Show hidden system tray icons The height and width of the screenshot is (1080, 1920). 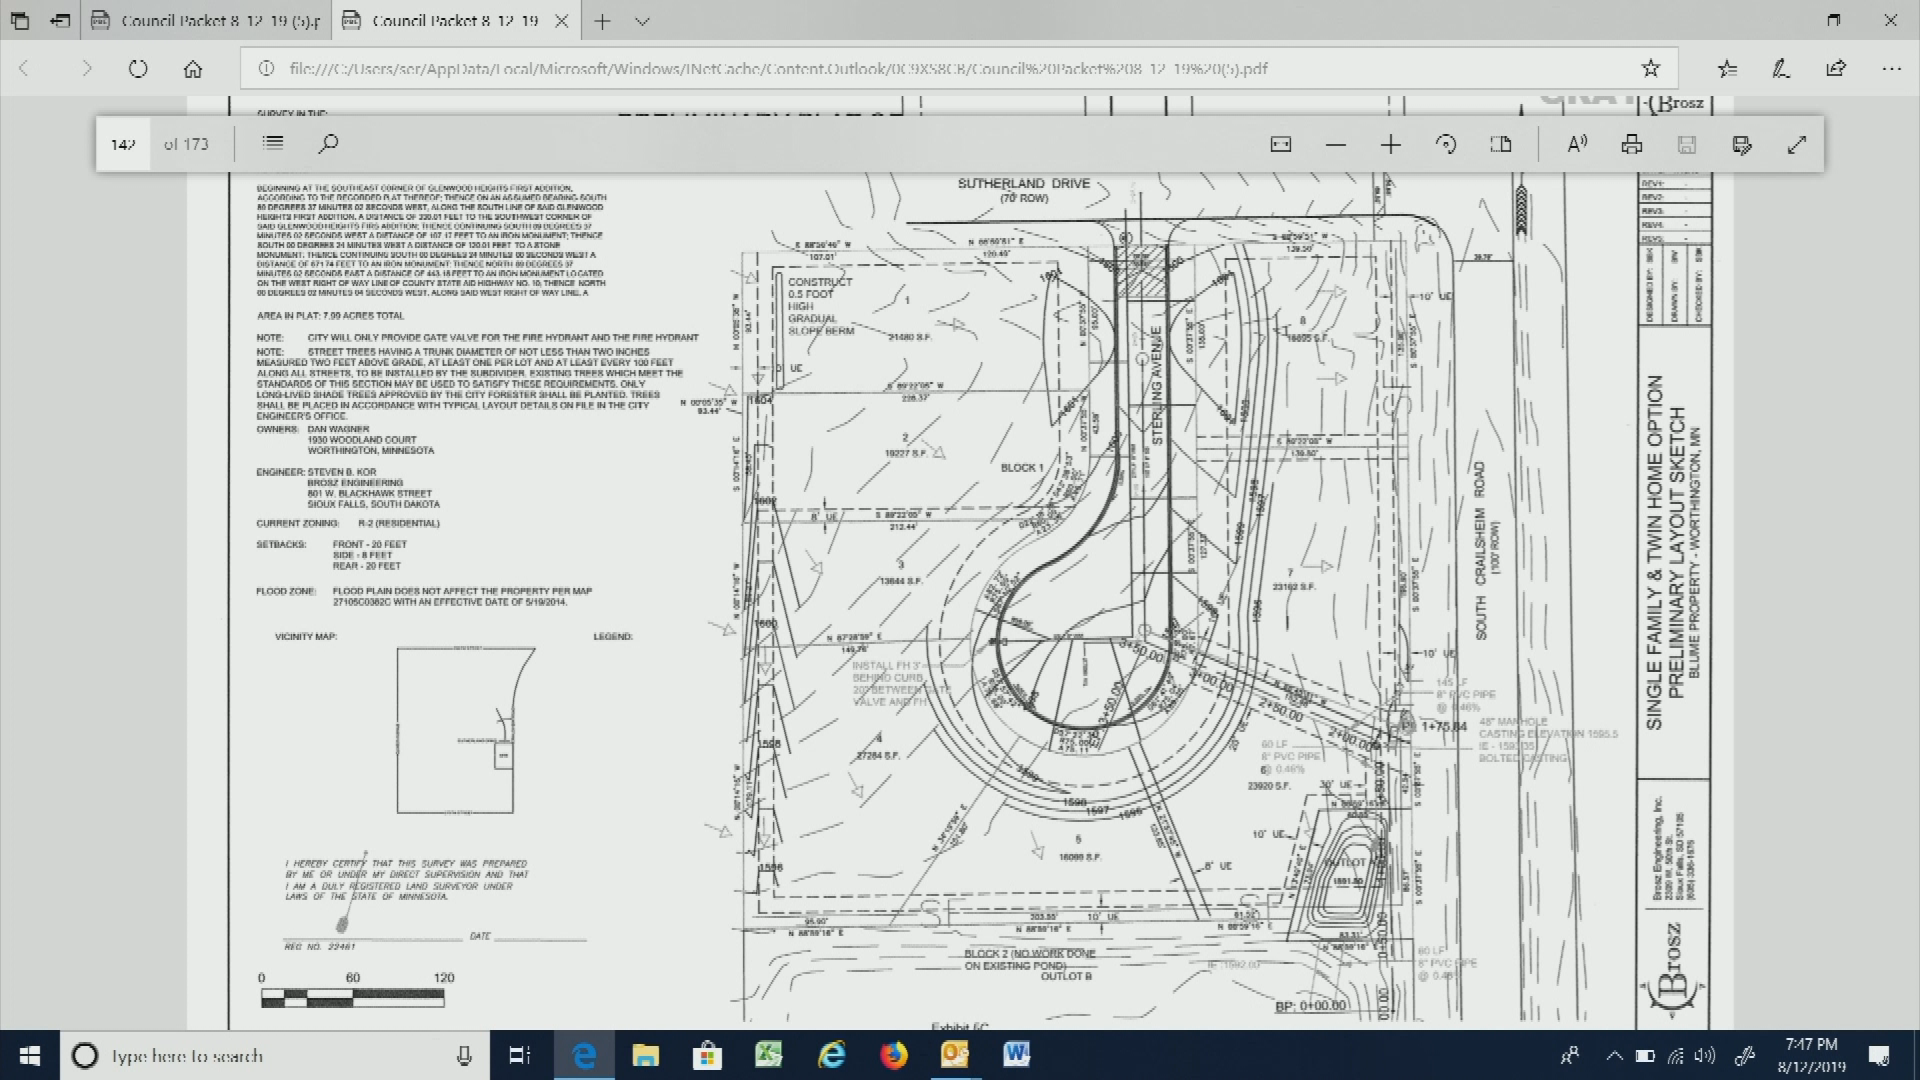click(1614, 1056)
